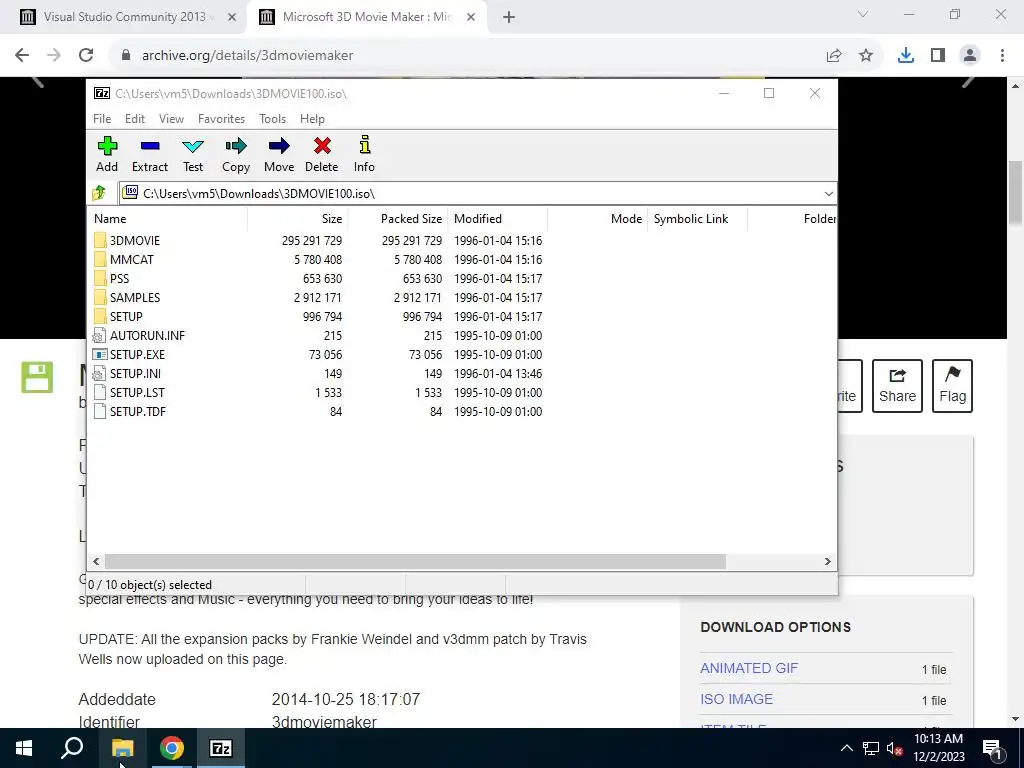Open the Favorites menu

click(x=221, y=119)
